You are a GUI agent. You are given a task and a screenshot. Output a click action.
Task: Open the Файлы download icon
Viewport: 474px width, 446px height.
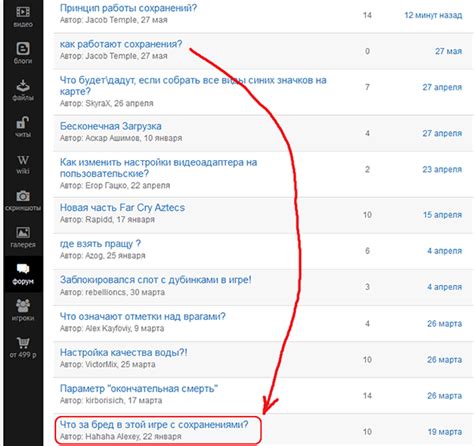[x=23, y=86]
